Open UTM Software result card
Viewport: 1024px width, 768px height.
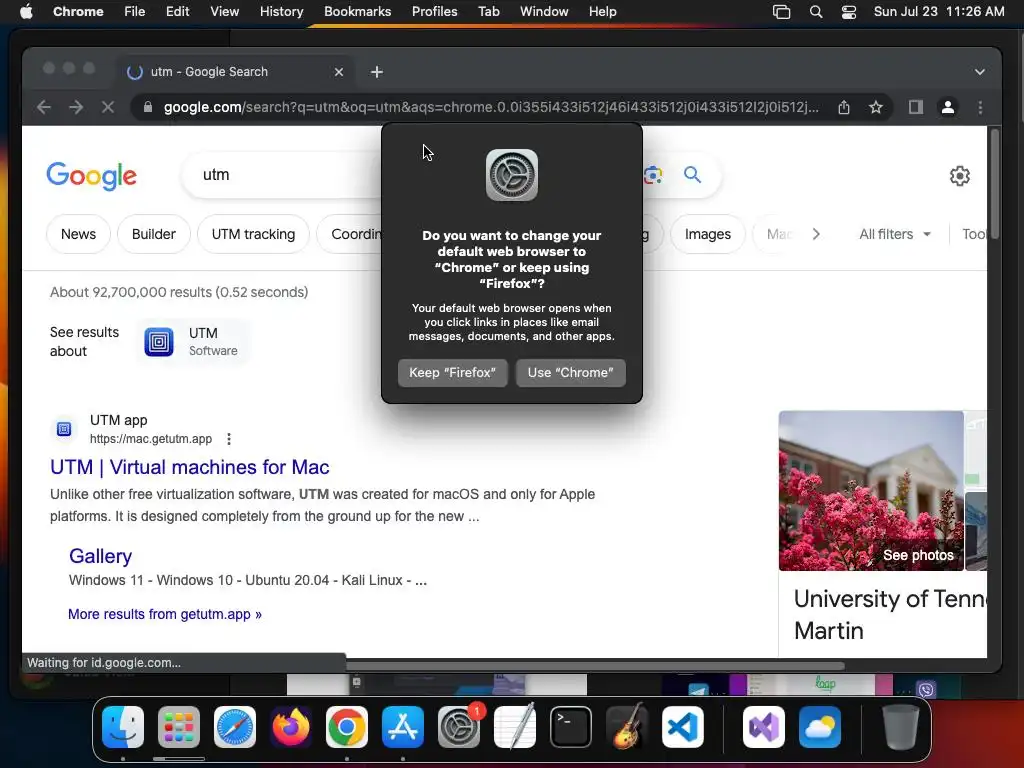[x=193, y=342]
